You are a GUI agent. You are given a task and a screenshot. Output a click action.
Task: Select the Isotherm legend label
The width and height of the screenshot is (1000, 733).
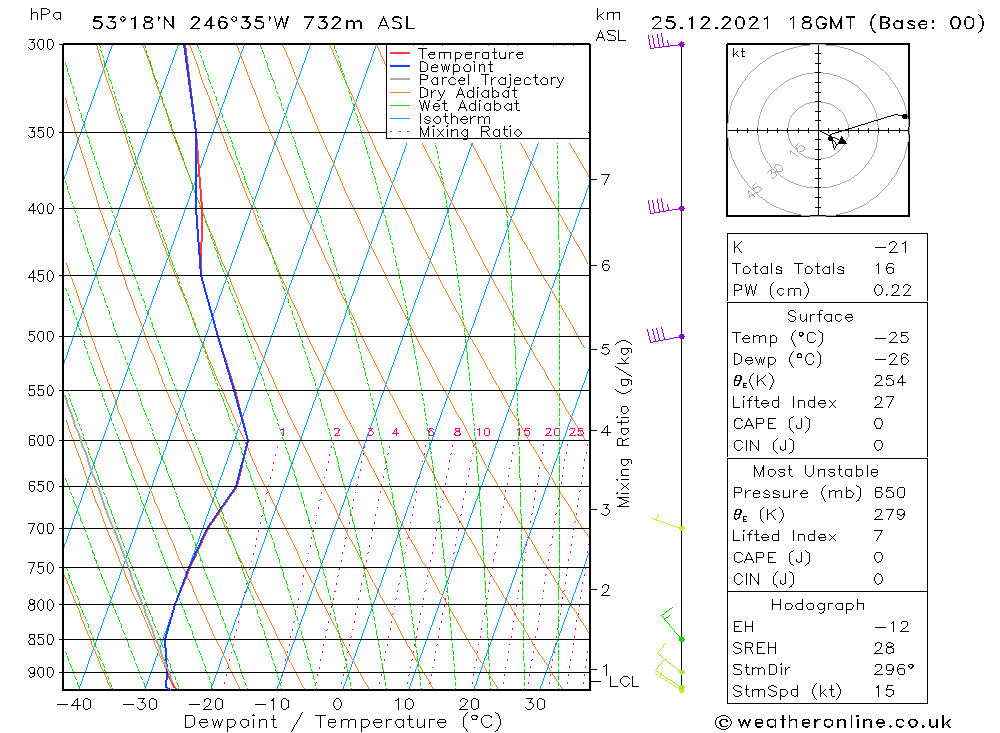[455, 119]
